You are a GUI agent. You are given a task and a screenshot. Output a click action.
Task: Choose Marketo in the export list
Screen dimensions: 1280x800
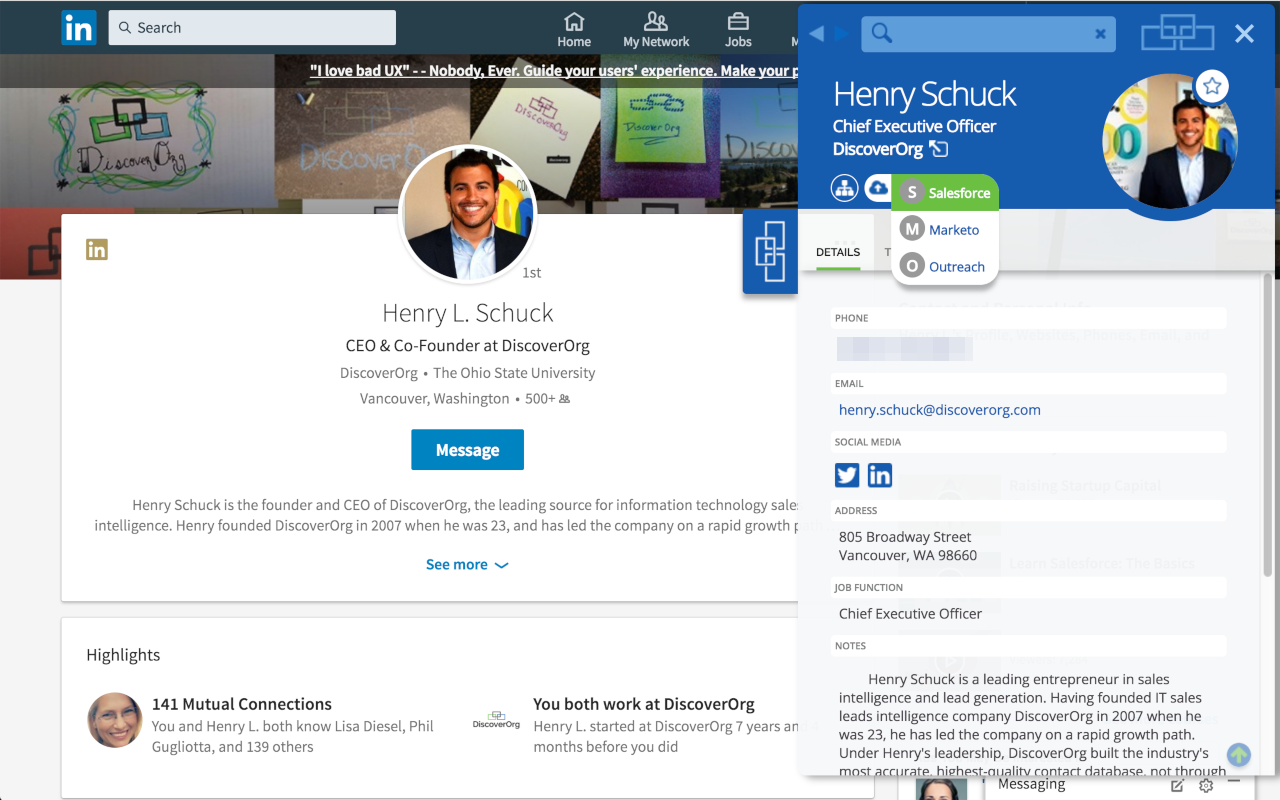point(945,230)
